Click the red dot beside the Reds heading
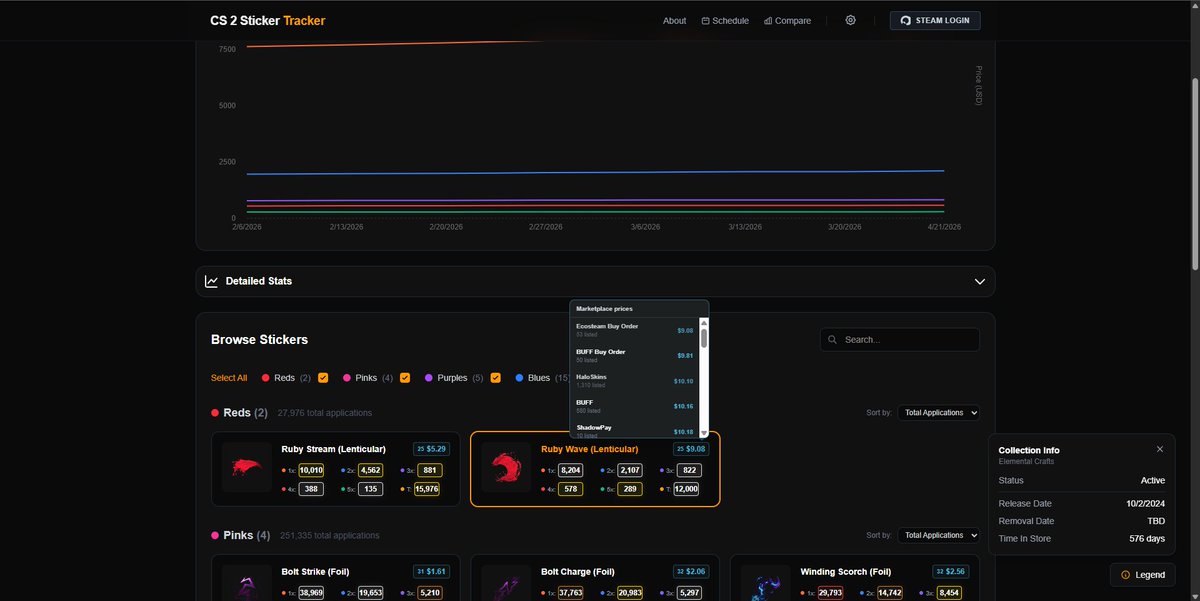 click(215, 412)
